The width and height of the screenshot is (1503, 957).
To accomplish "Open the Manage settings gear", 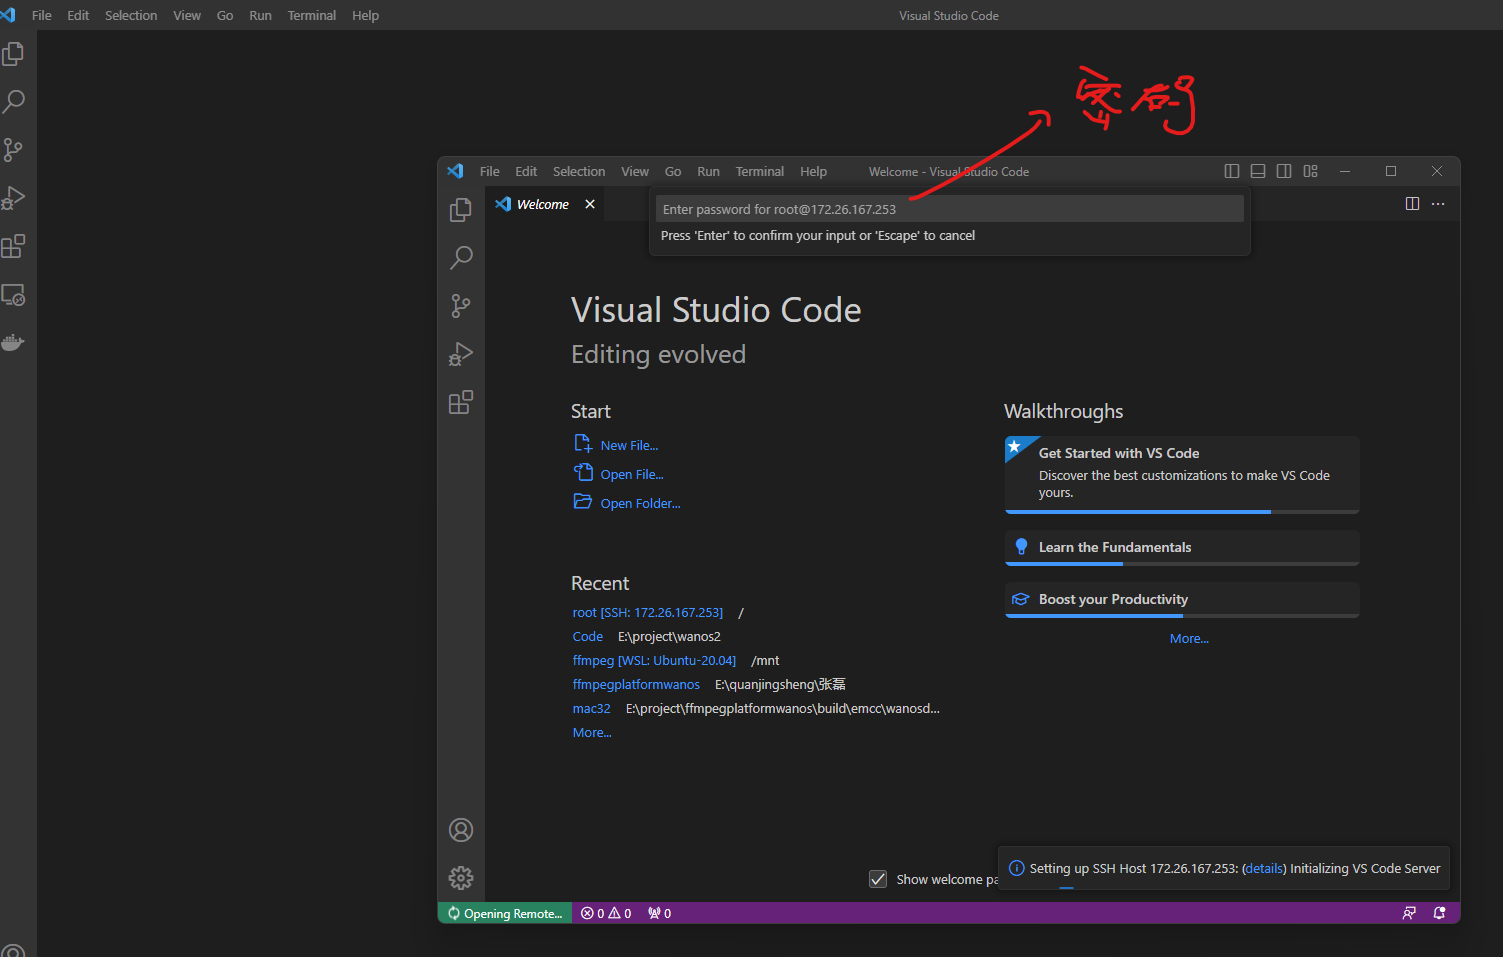I will 461,877.
